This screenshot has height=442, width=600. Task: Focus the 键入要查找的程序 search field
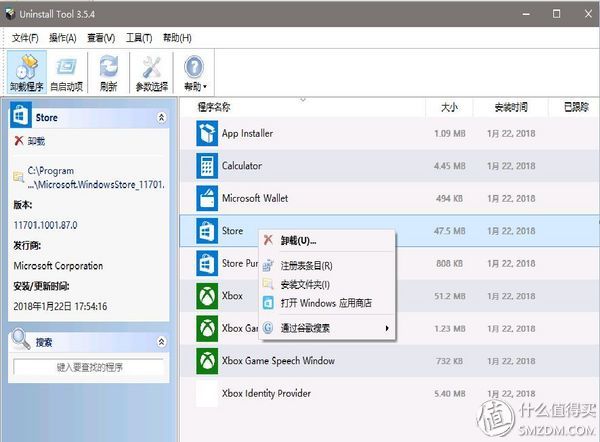point(89,367)
